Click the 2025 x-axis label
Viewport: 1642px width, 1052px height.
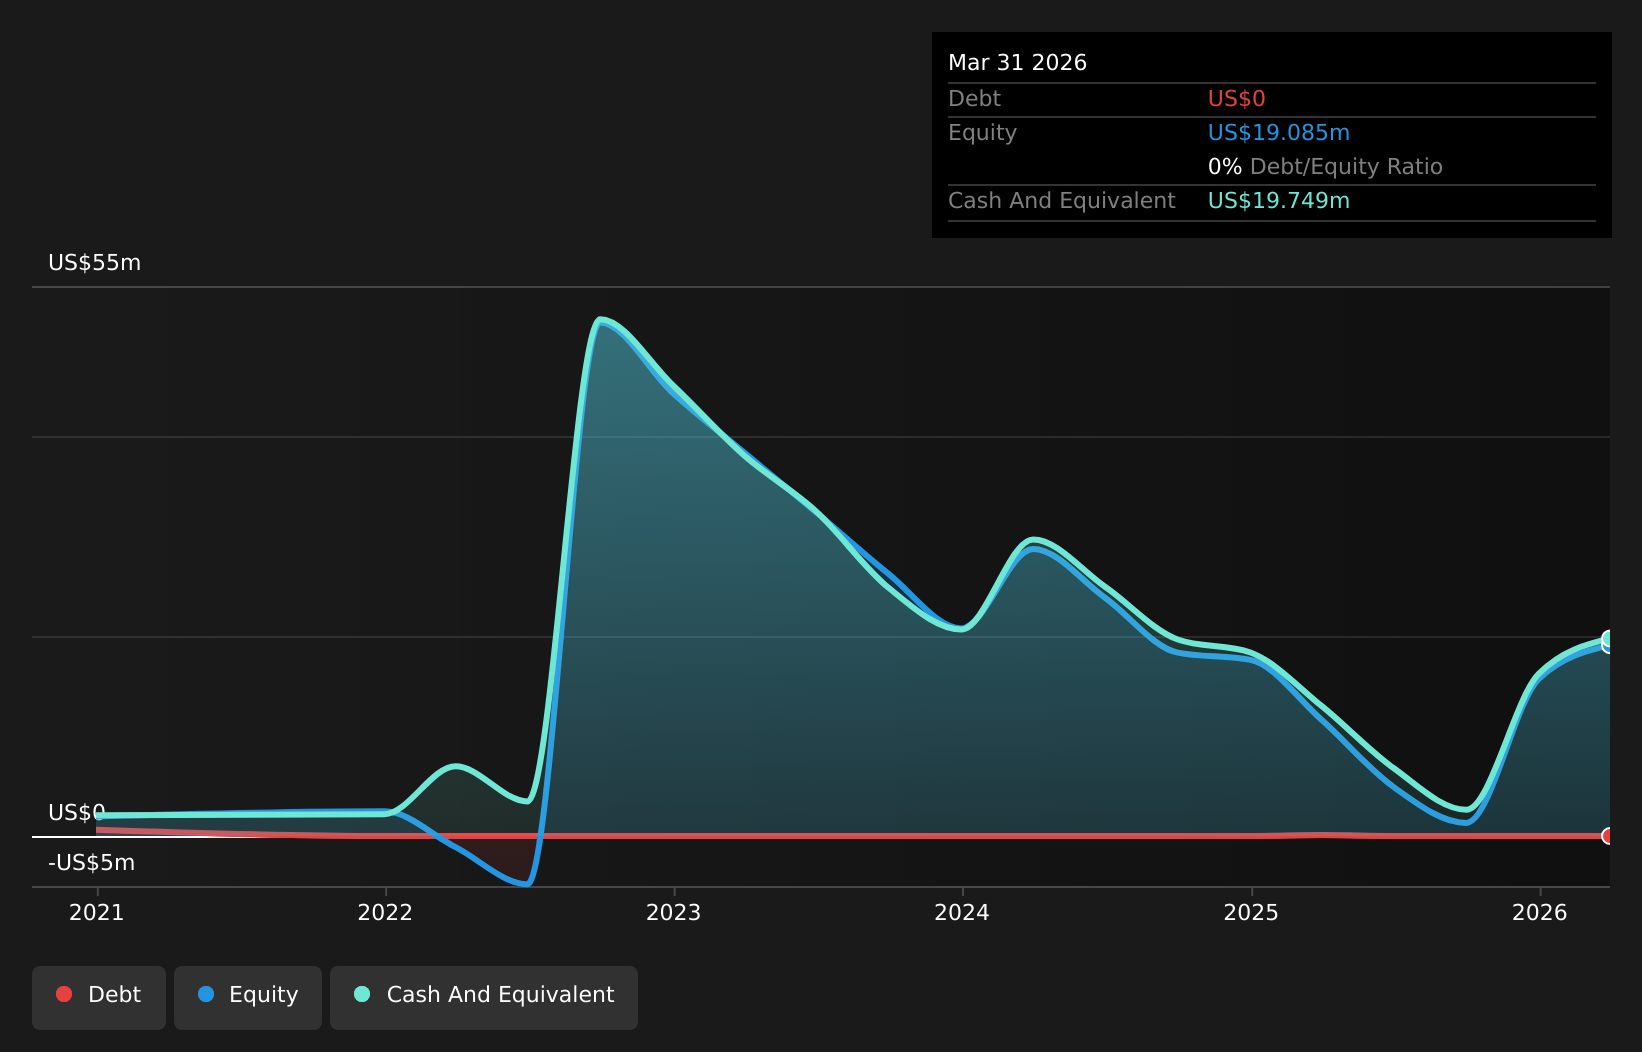click(x=1251, y=912)
